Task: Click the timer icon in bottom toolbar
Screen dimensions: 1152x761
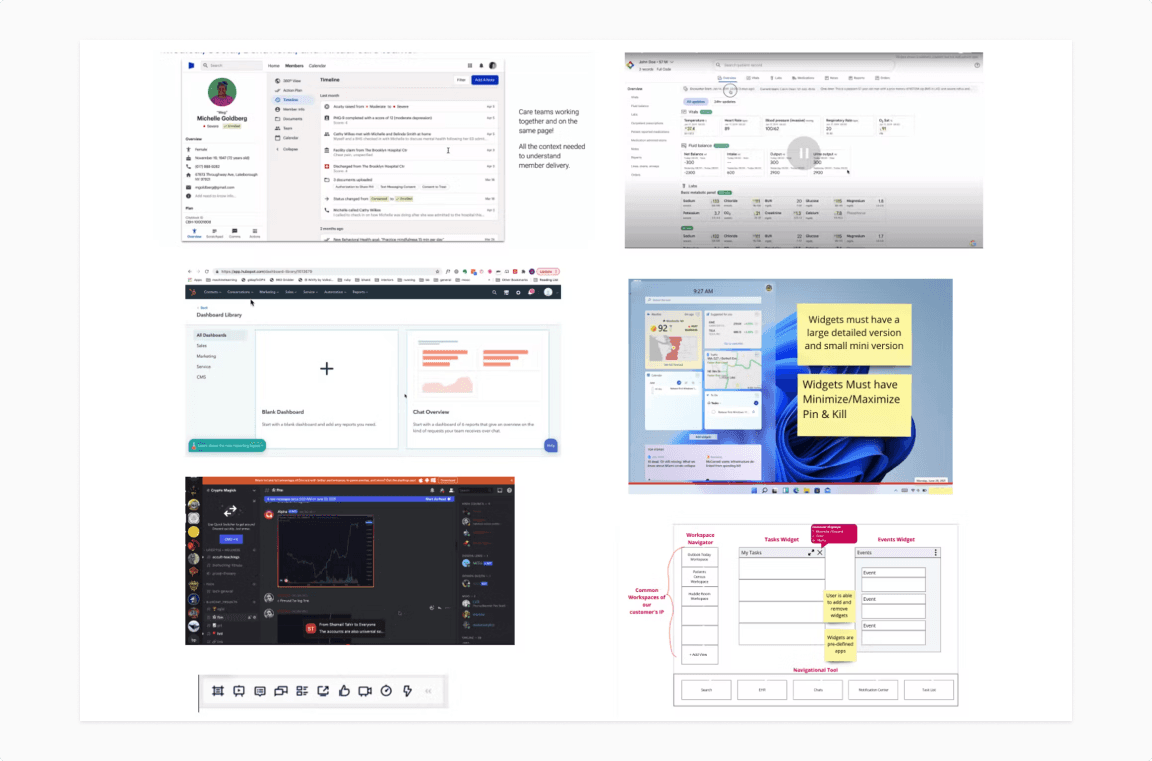Action: point(386,691)
